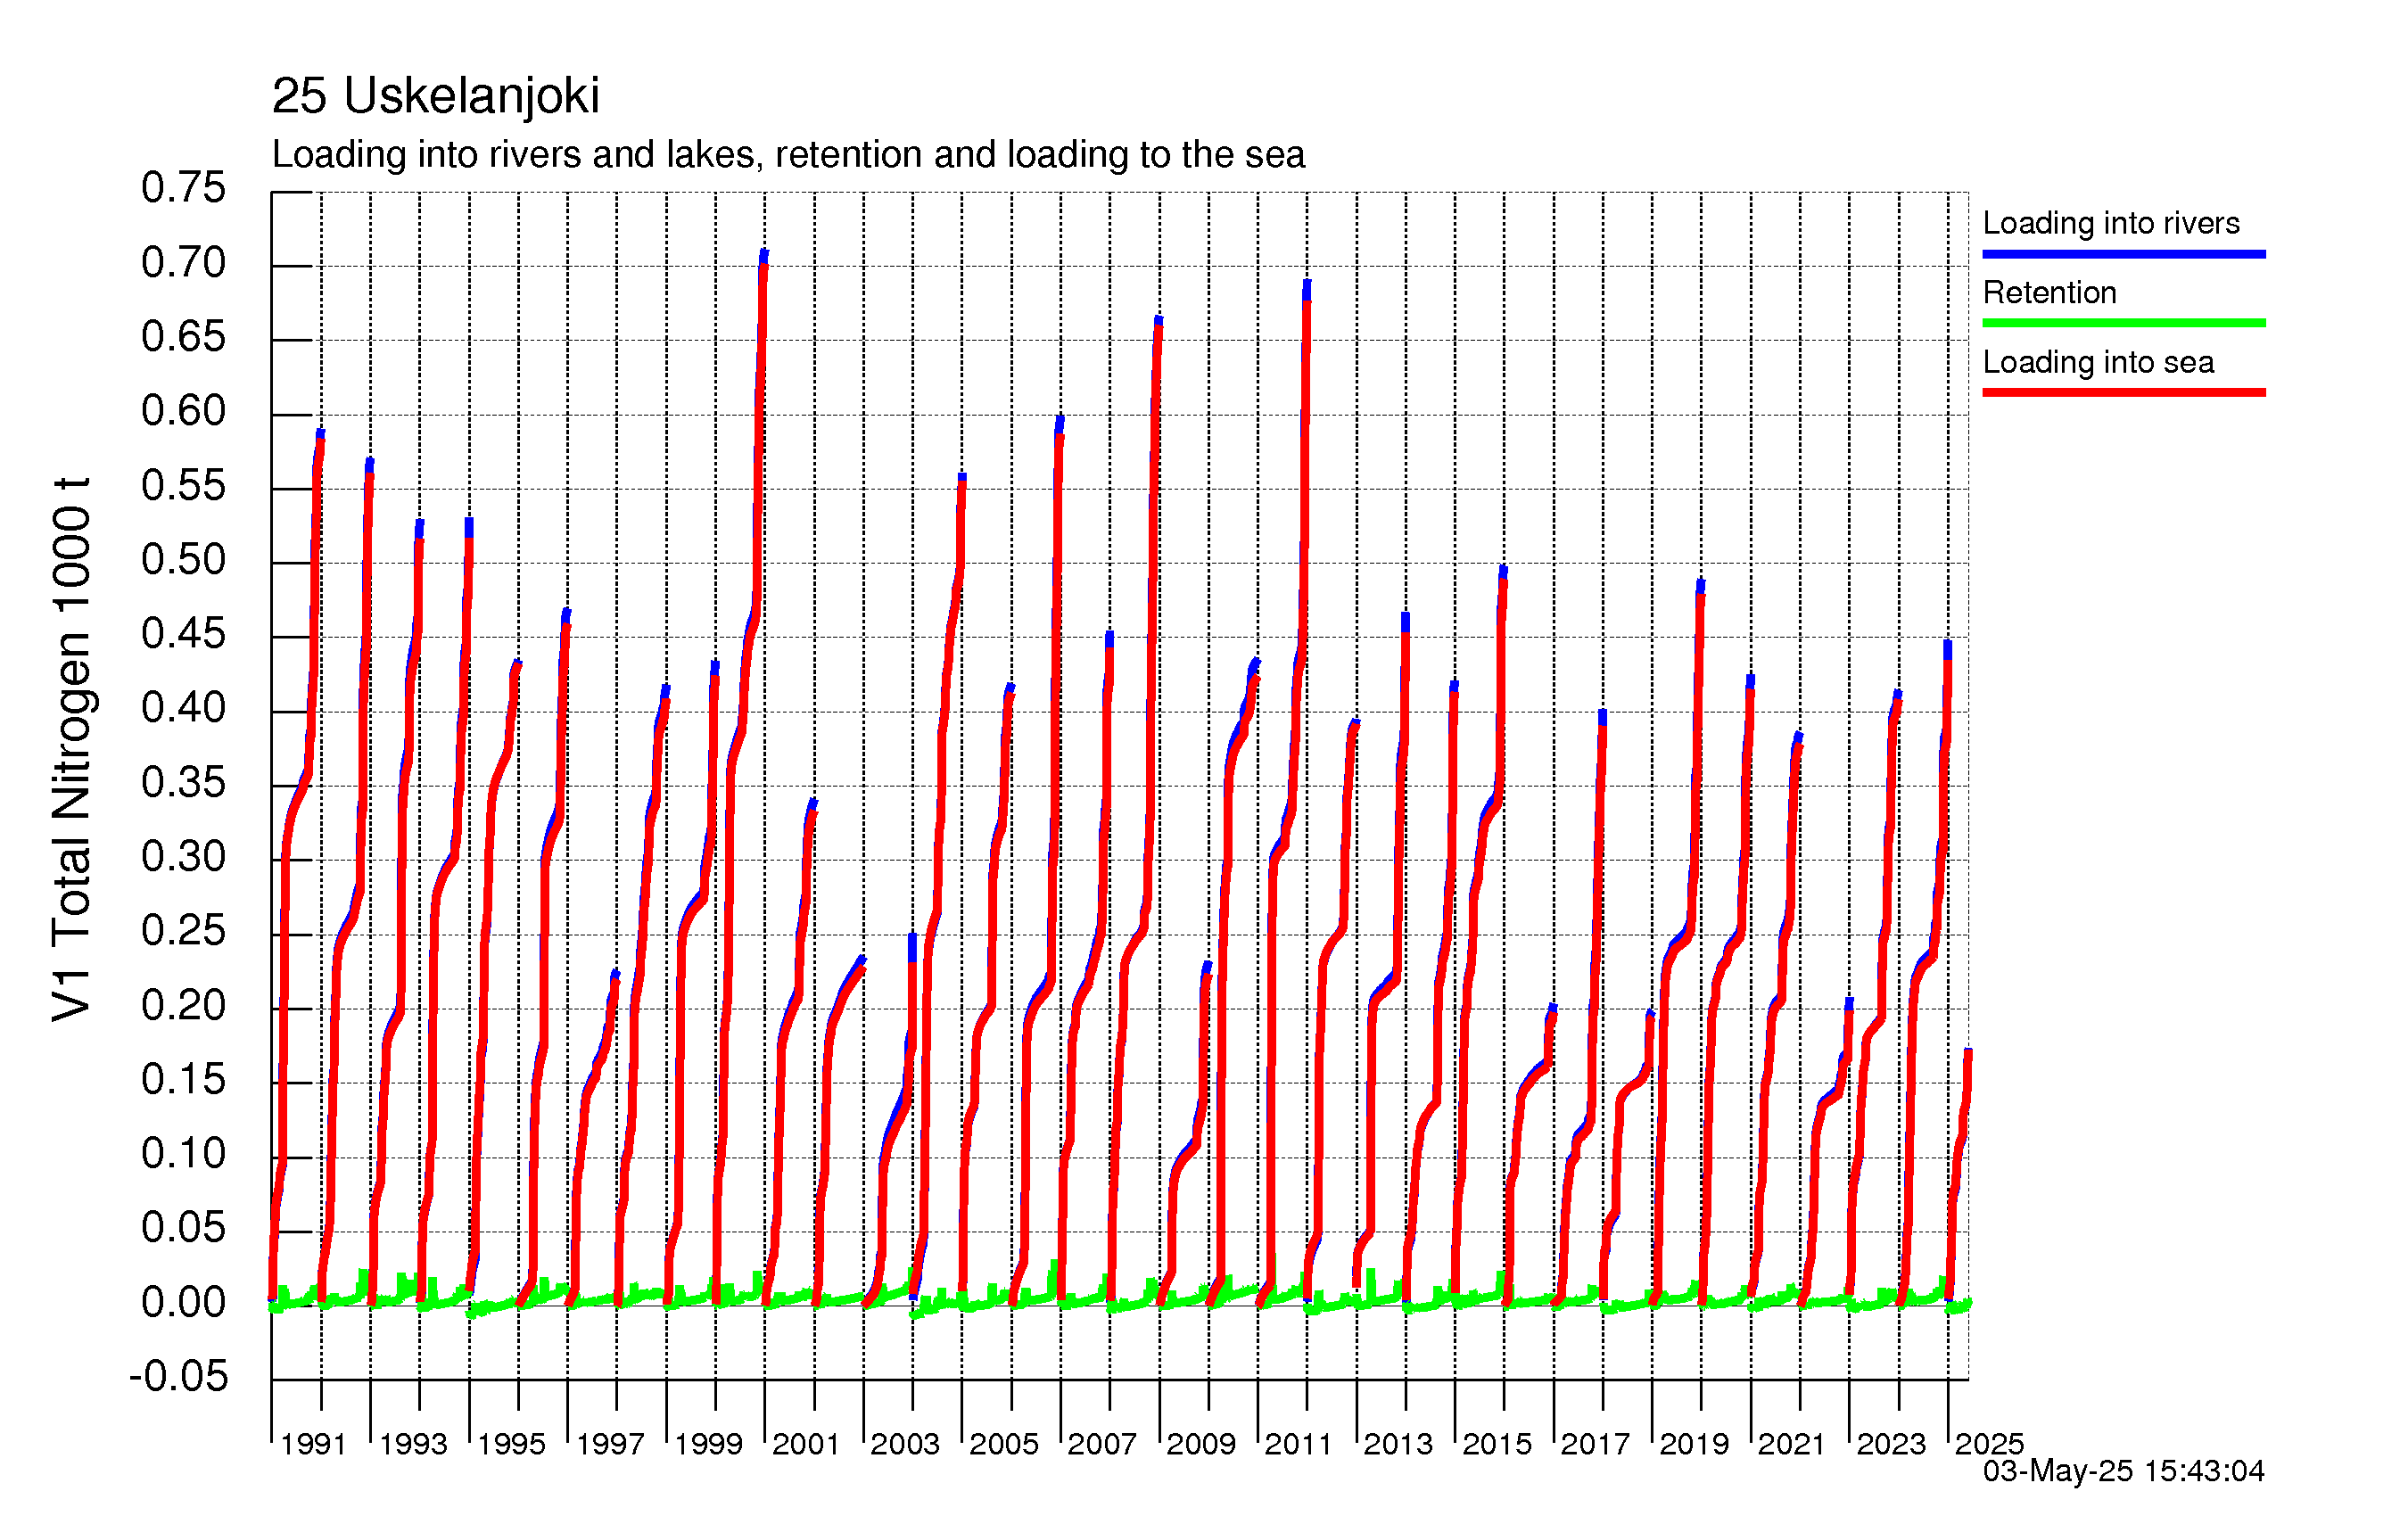This screenshot has height=1516, width=2408.
Task: Click the timestamp '03-May-25 15:43:04'
Action: [x=2123, y=1471]
